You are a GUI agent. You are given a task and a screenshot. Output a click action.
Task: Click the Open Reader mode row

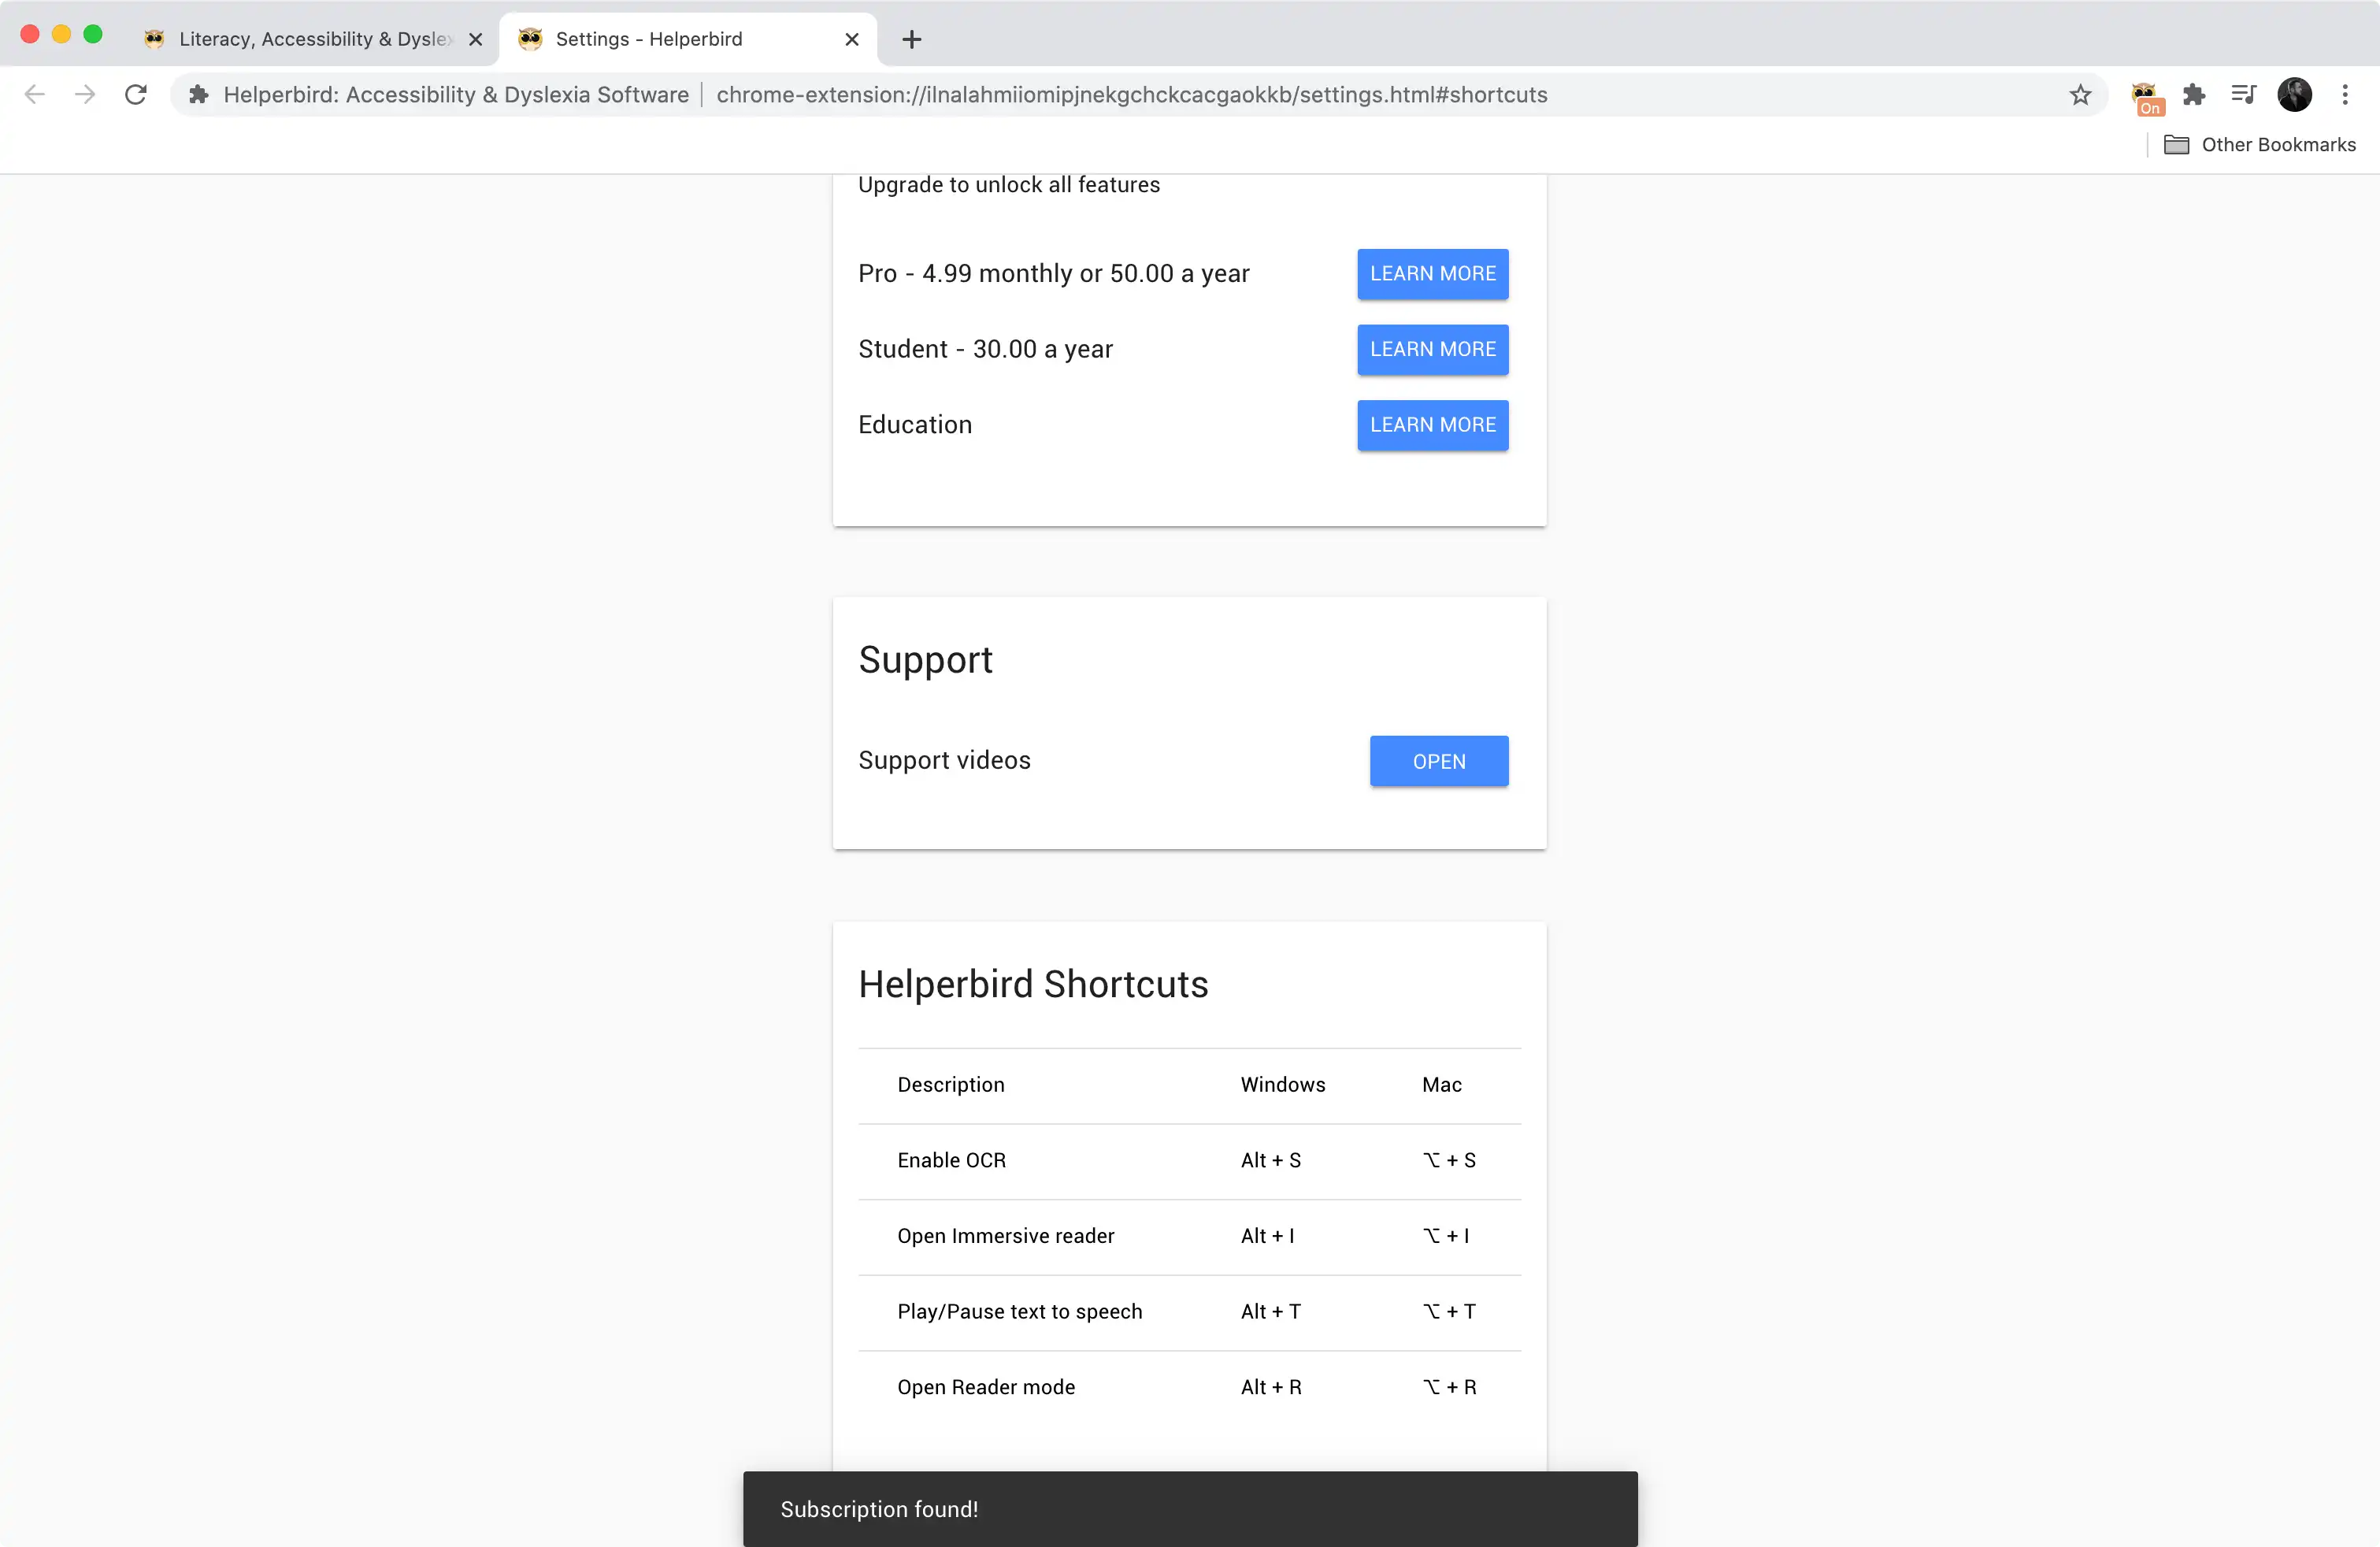point(1189,1387)
